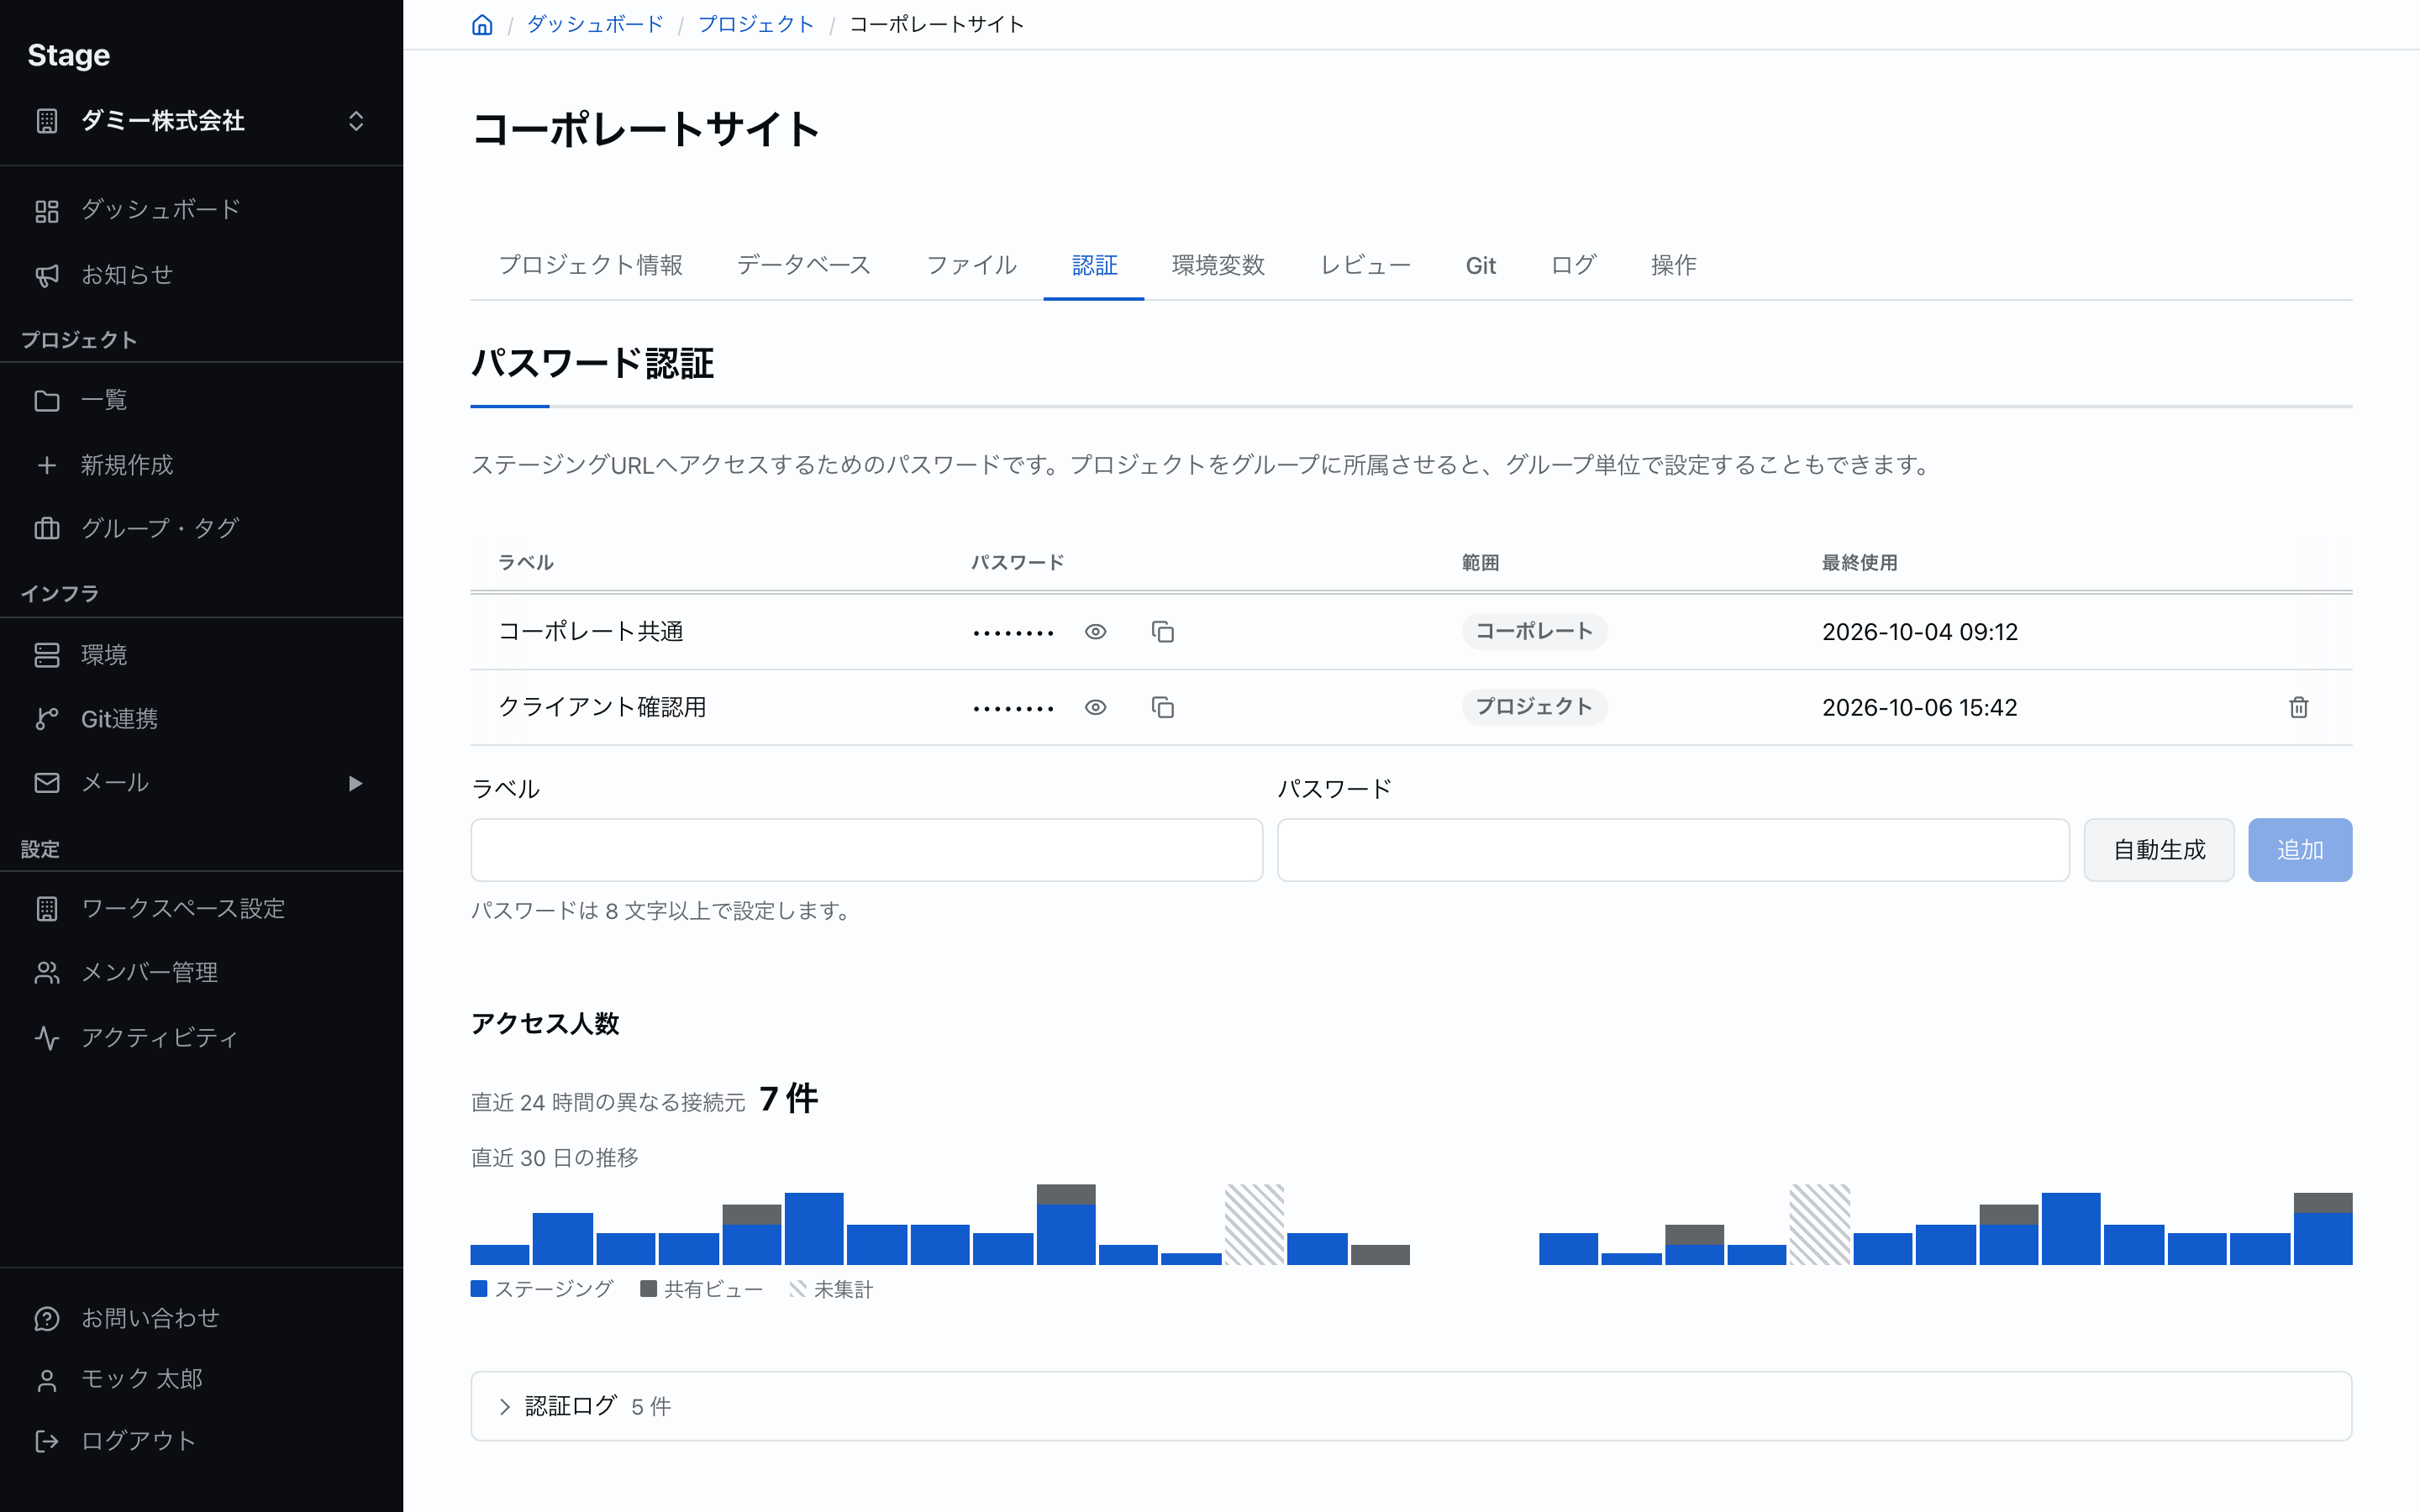Switch to ログ tab
Screen dimensions: 2420x1512
tap(1573, 265)
